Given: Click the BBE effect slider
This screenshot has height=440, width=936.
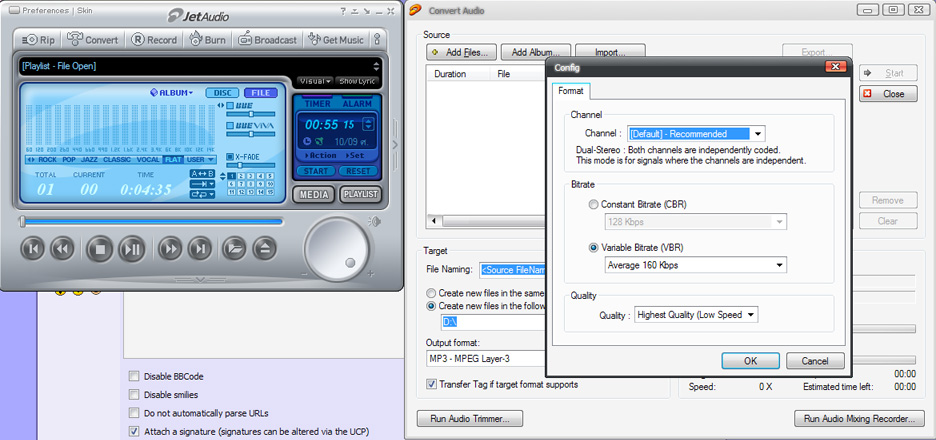Looking at the screenshot, I should pos(251,113).
